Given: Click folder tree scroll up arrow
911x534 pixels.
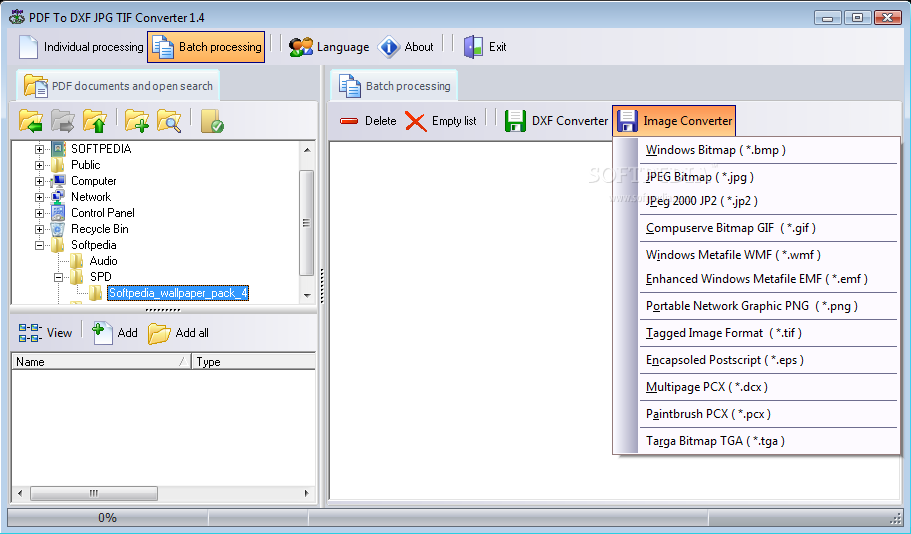Looking at the screenshot, I should tap(307, 149).
